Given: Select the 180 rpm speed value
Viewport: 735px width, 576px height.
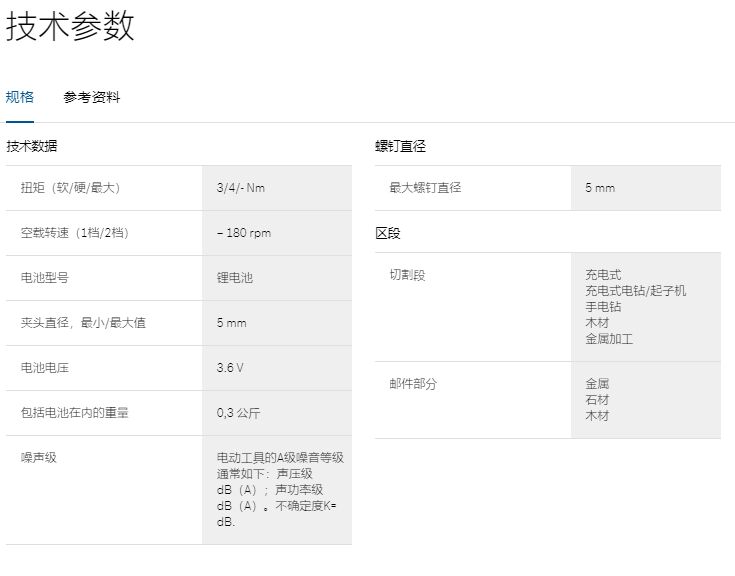Looking at the screenshot, I should [245, 233].
